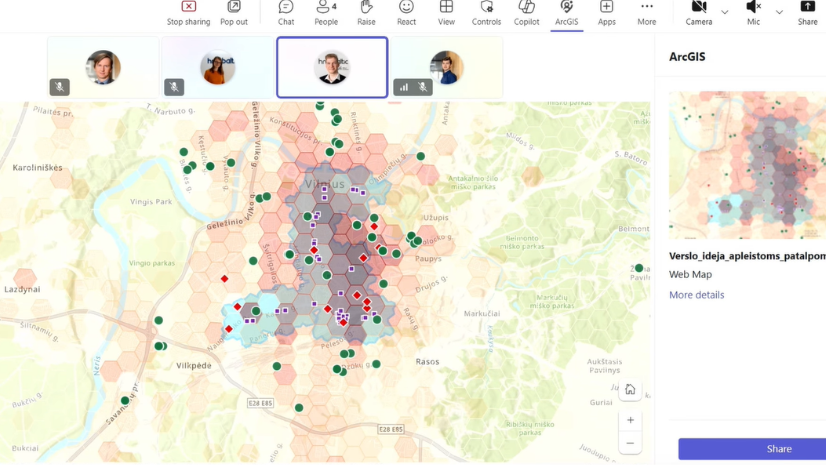Open the Chat panel
Image resolution: width=826 pixels, height=465 pixels.
tap(286, 13)
